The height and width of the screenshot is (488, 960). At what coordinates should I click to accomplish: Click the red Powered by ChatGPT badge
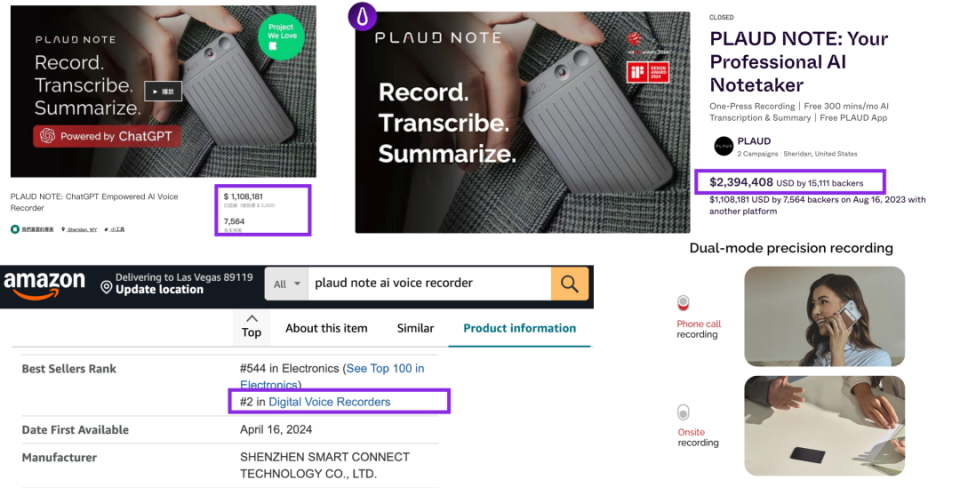click(107, 136)
